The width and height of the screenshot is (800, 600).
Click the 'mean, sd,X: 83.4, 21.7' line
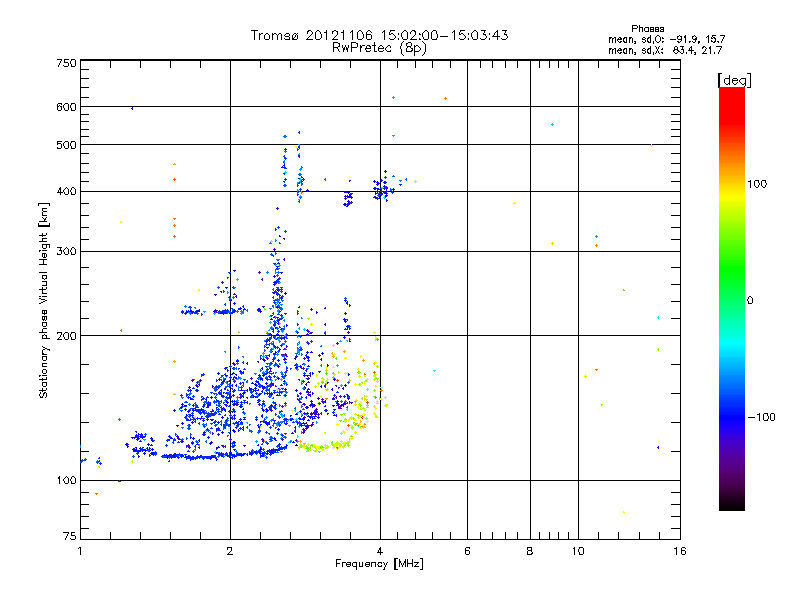click(x=665, y=50)
